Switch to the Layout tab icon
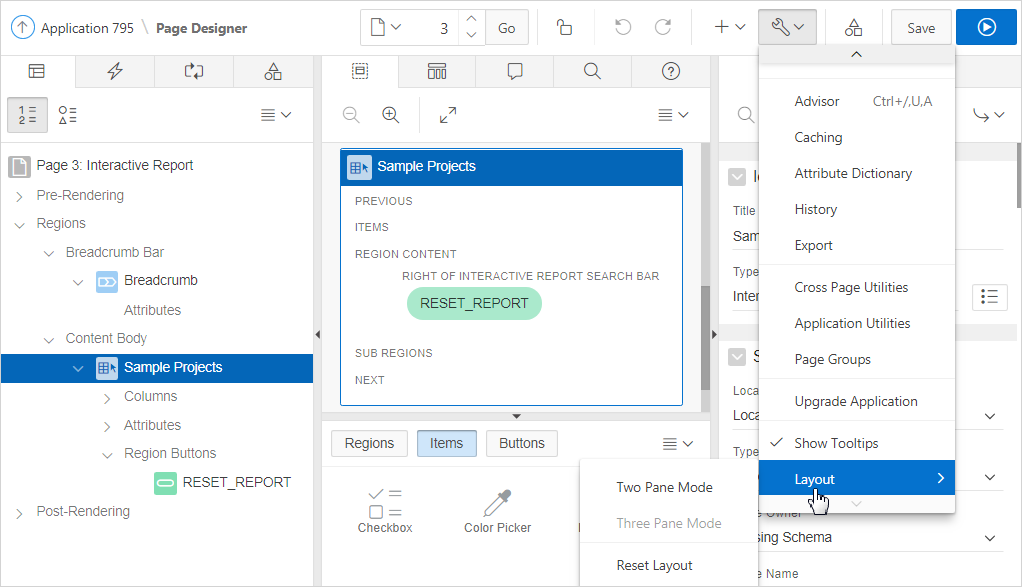The width and height of the screenshot is (1022, 587). 360,71
